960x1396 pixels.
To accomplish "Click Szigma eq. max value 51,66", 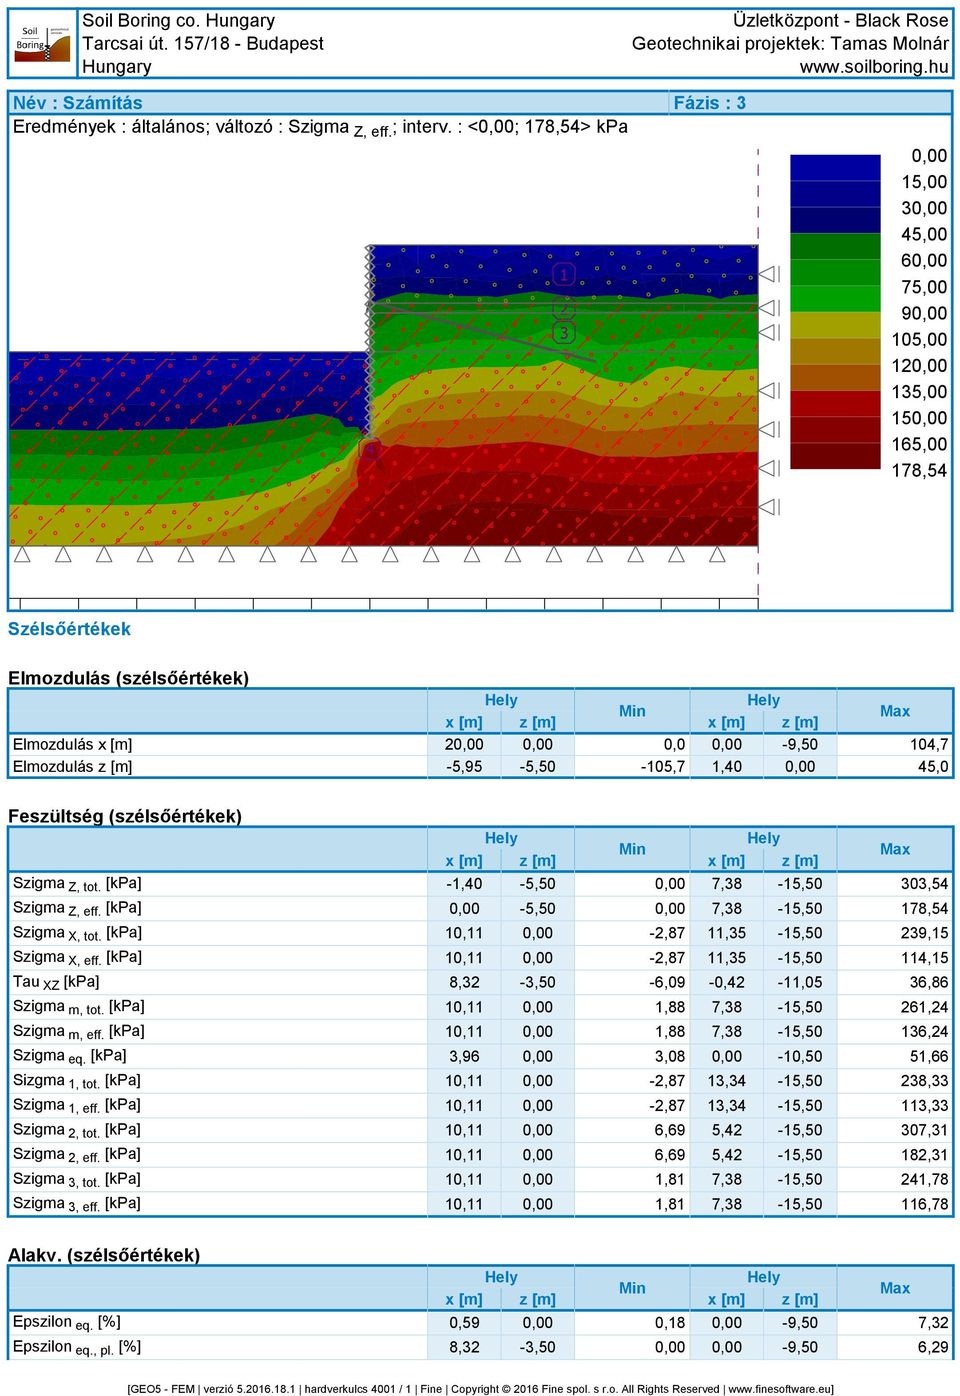I will (x=928, y=1056).
